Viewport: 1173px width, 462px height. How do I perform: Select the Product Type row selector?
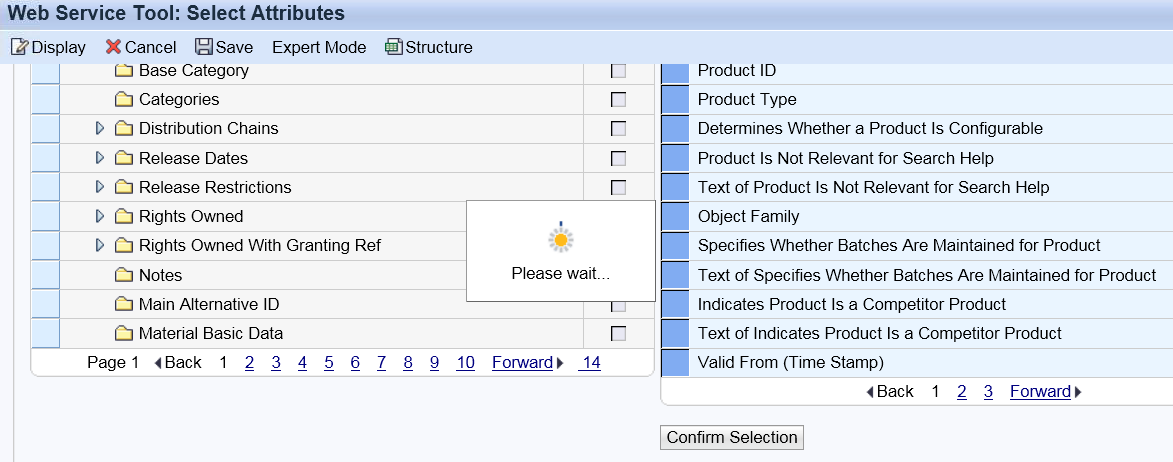676,99
